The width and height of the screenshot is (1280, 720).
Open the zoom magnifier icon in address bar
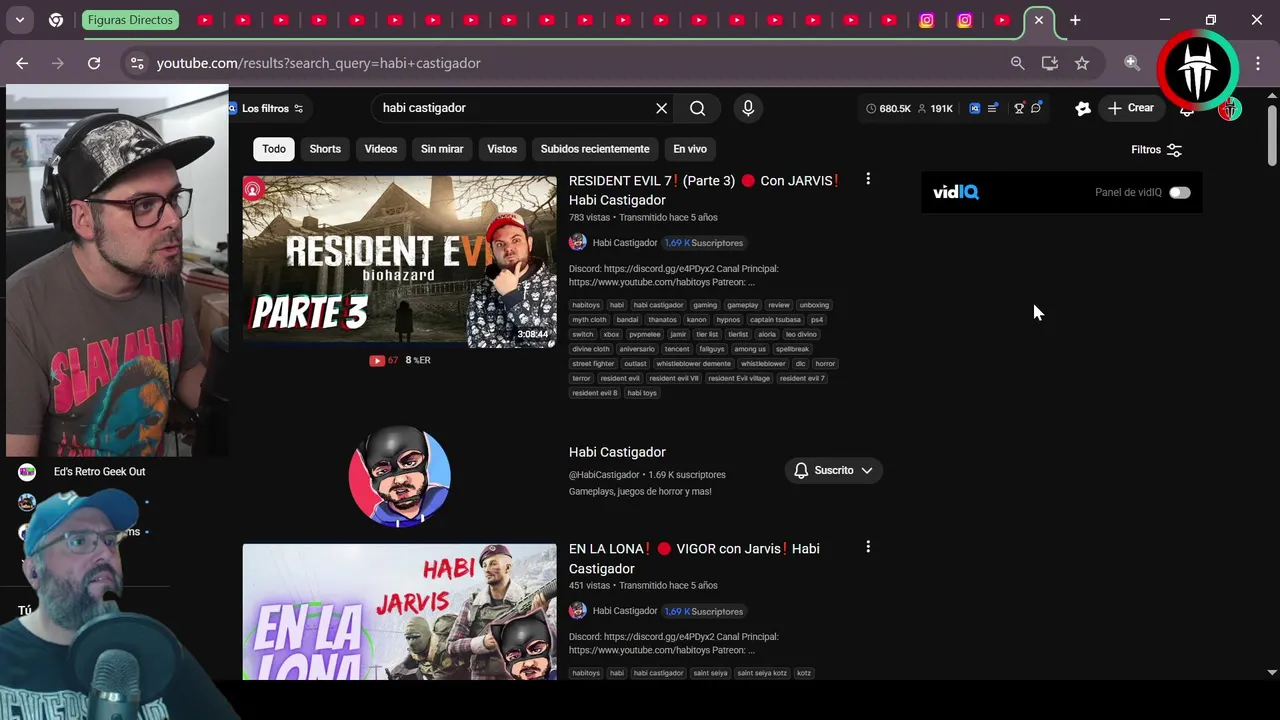[1017, 63]
